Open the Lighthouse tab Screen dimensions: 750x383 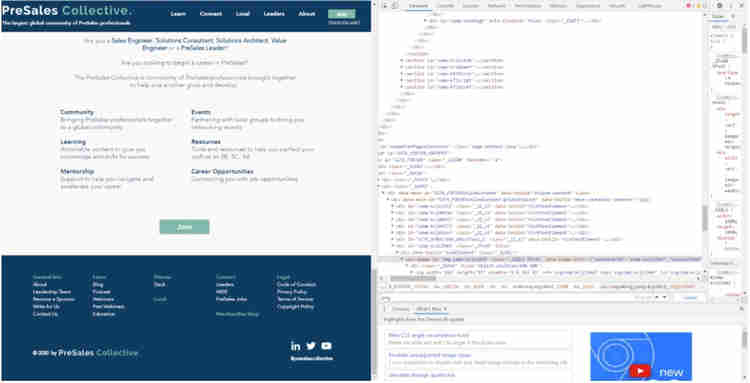(x=650, y=6)
